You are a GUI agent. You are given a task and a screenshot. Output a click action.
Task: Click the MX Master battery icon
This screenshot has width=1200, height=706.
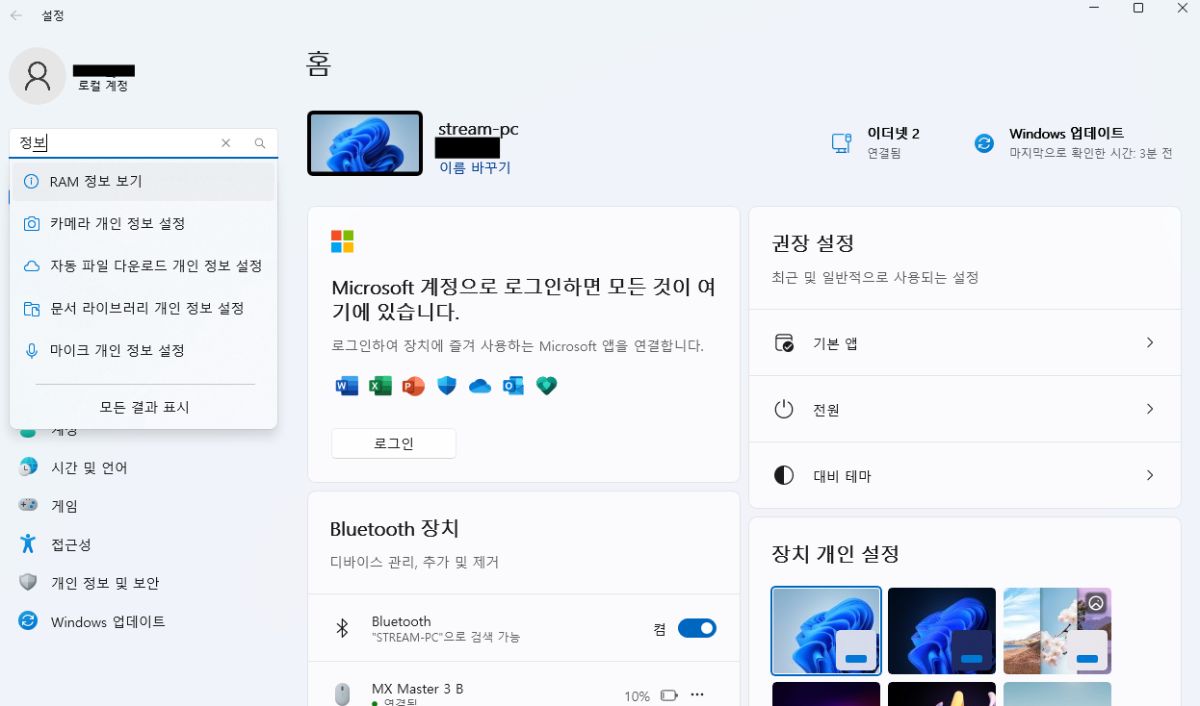click(669, 695)
